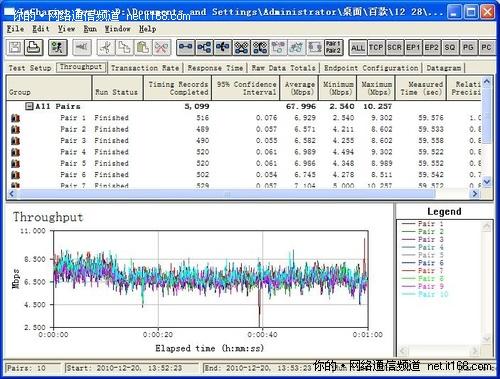The image size is (500, 379).
Task: Open the Run menu
Action: point(90,29)
